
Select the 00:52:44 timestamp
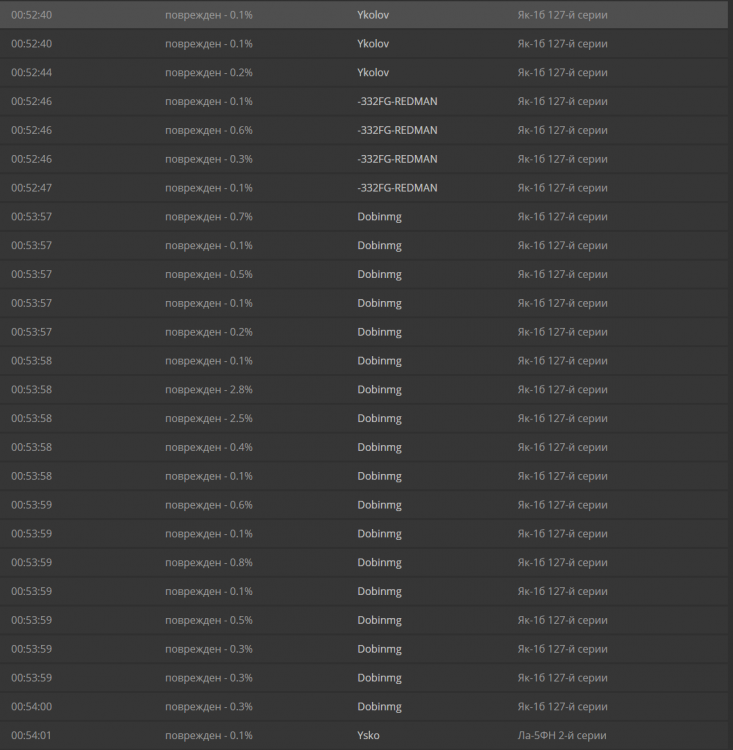(x=31, y=73)
